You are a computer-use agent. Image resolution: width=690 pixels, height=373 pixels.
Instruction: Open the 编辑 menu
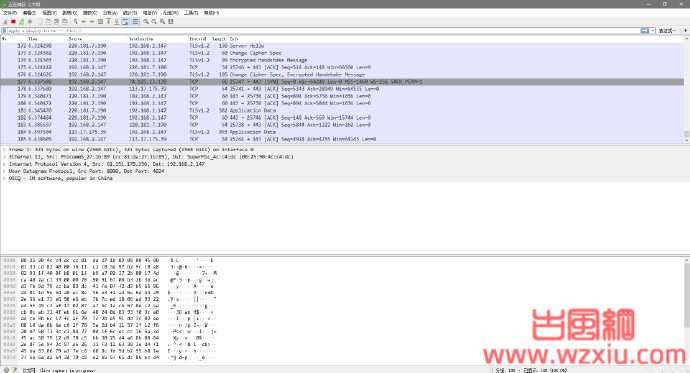[29, 13]
